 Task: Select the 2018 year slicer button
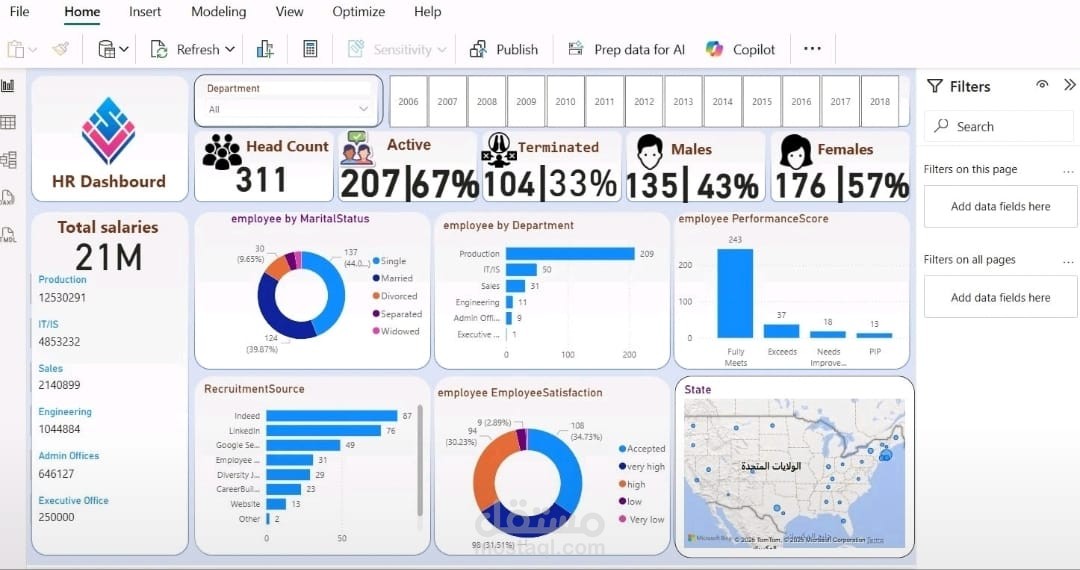coord(880,101)
